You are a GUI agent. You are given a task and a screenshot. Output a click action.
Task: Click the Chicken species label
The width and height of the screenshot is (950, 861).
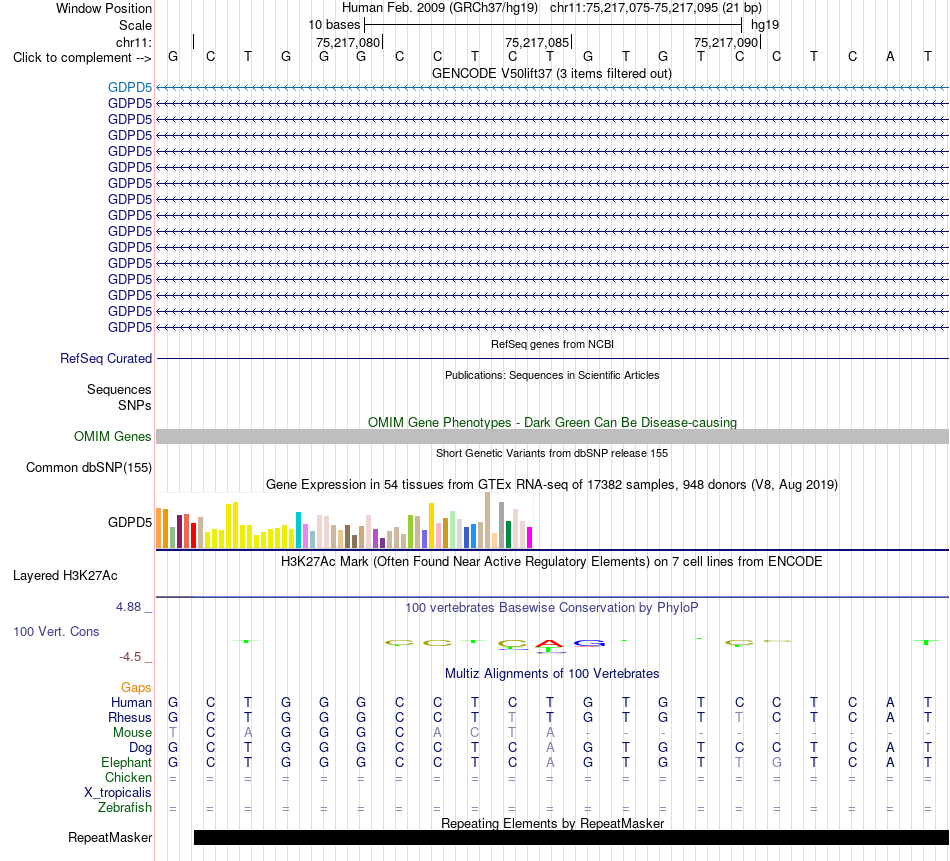click(128, 777)
